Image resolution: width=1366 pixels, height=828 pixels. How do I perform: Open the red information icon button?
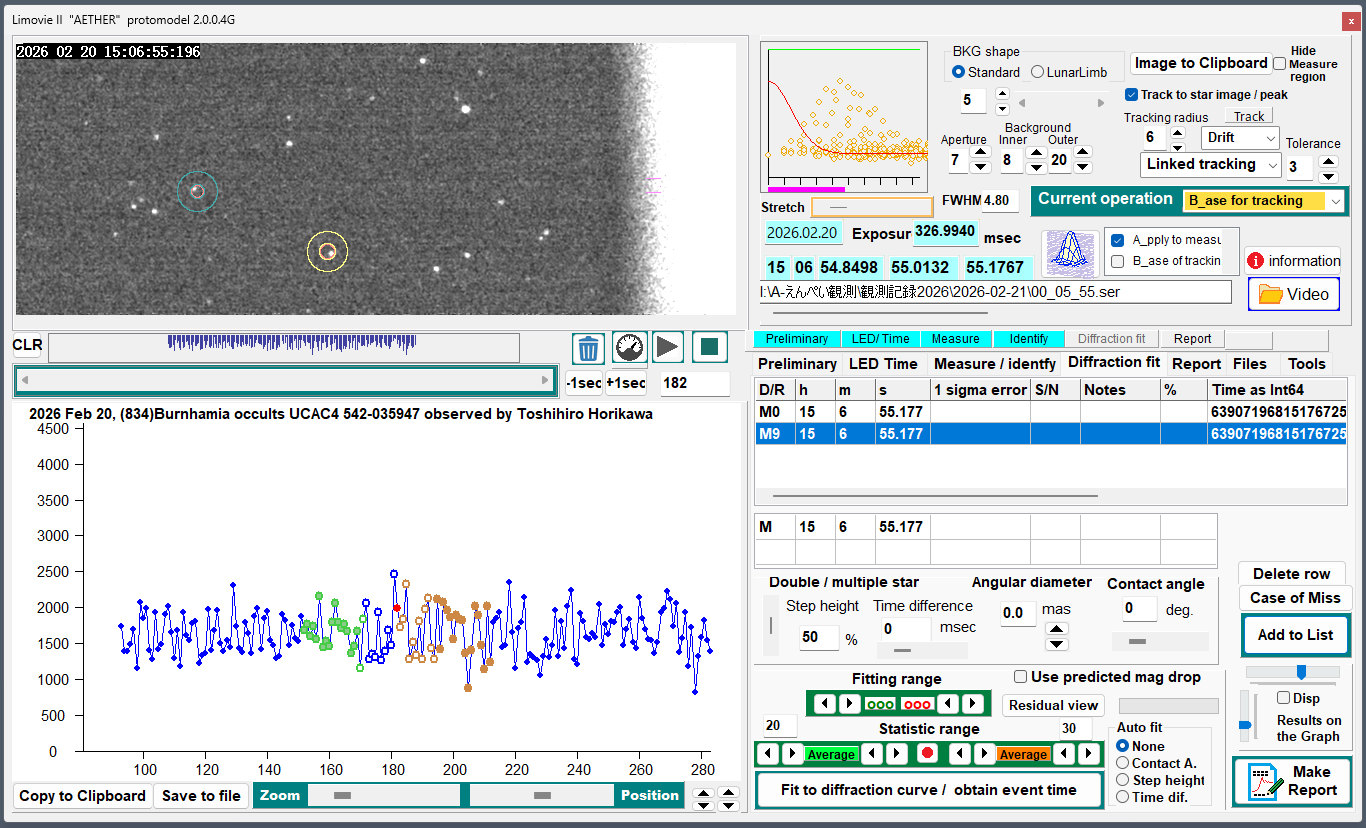coord(1293,261)
